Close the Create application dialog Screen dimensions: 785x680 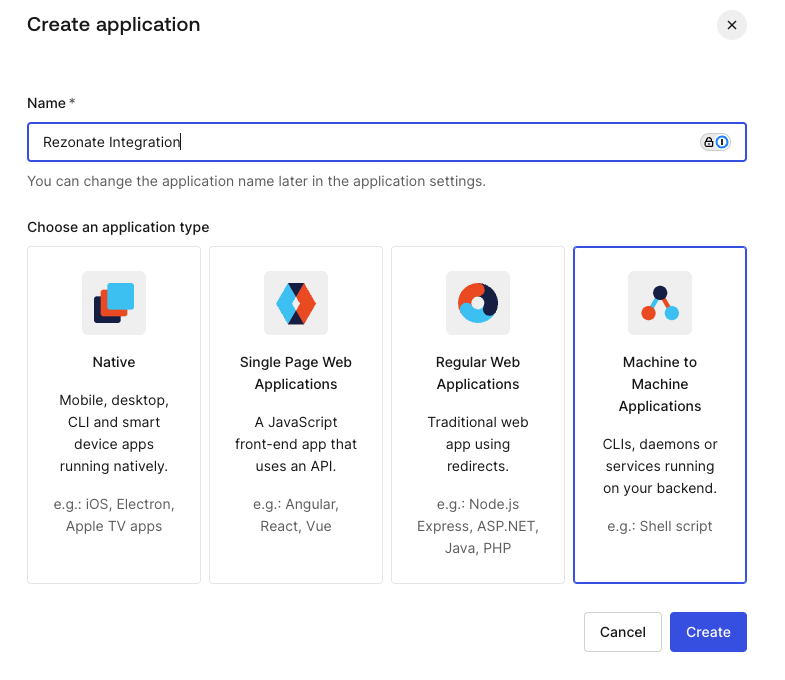tap(732, 25)
